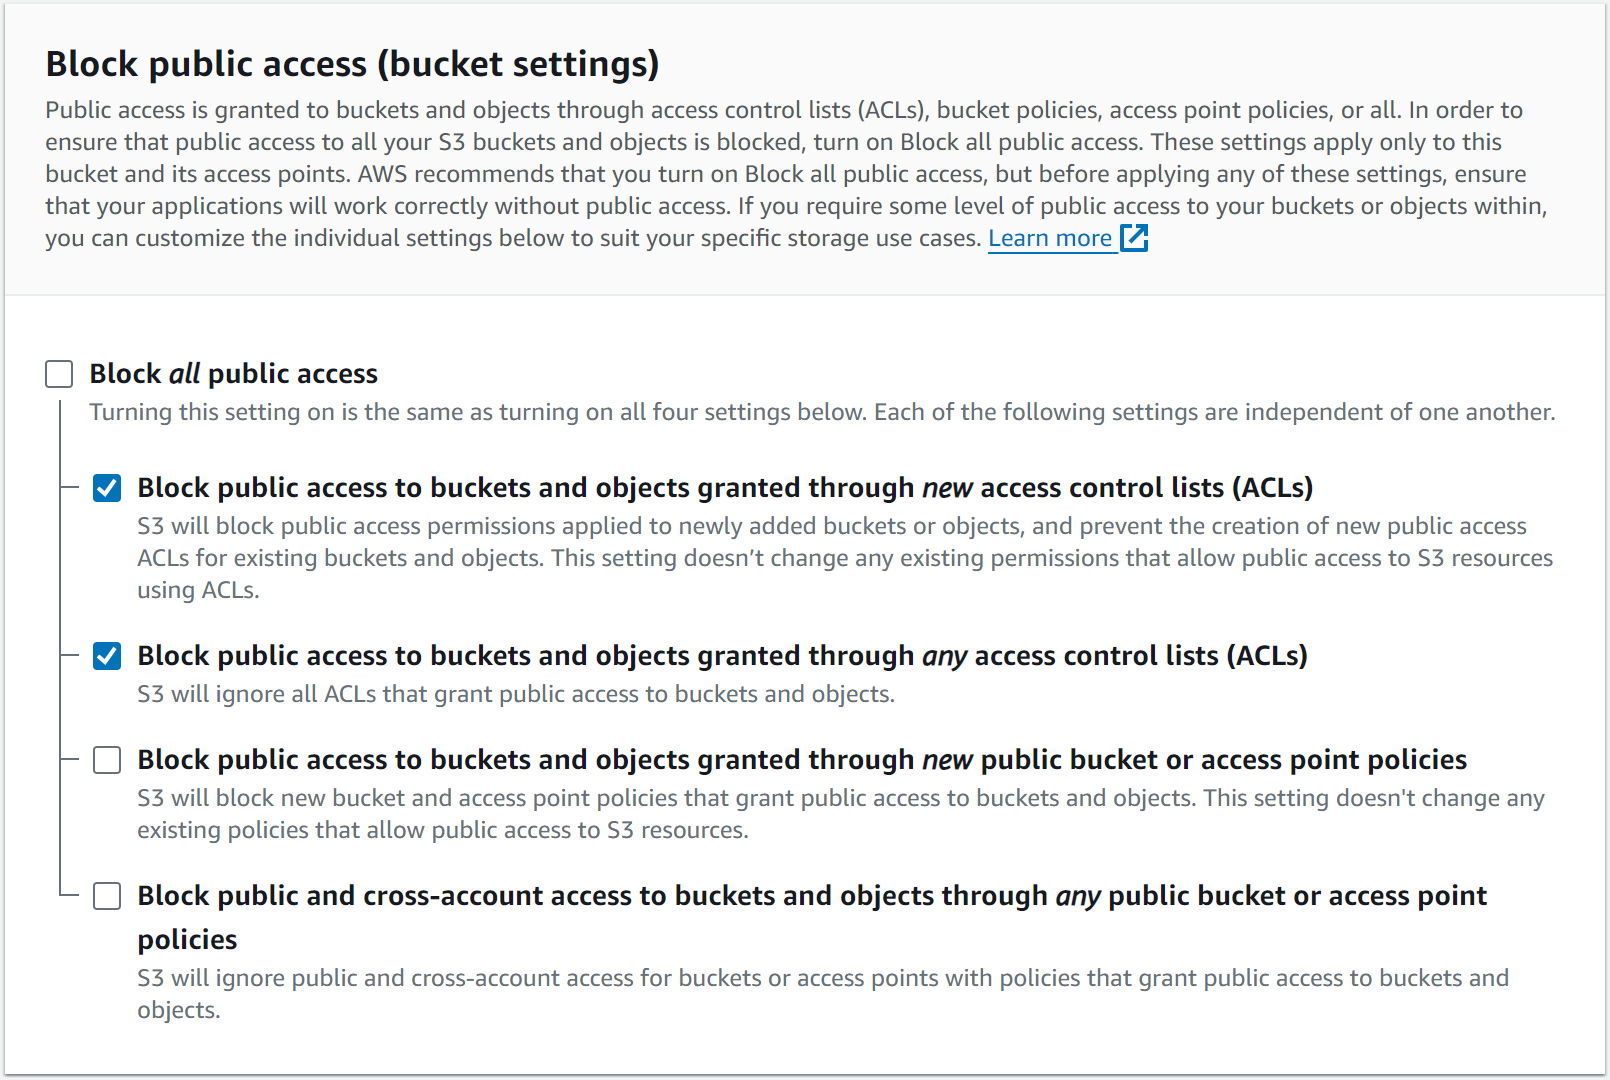Image resolution: width=1610 pixels, height=1080 pixels.
Task: Uncheck block access through any ACLs checkbox
Action: (107, 656)
